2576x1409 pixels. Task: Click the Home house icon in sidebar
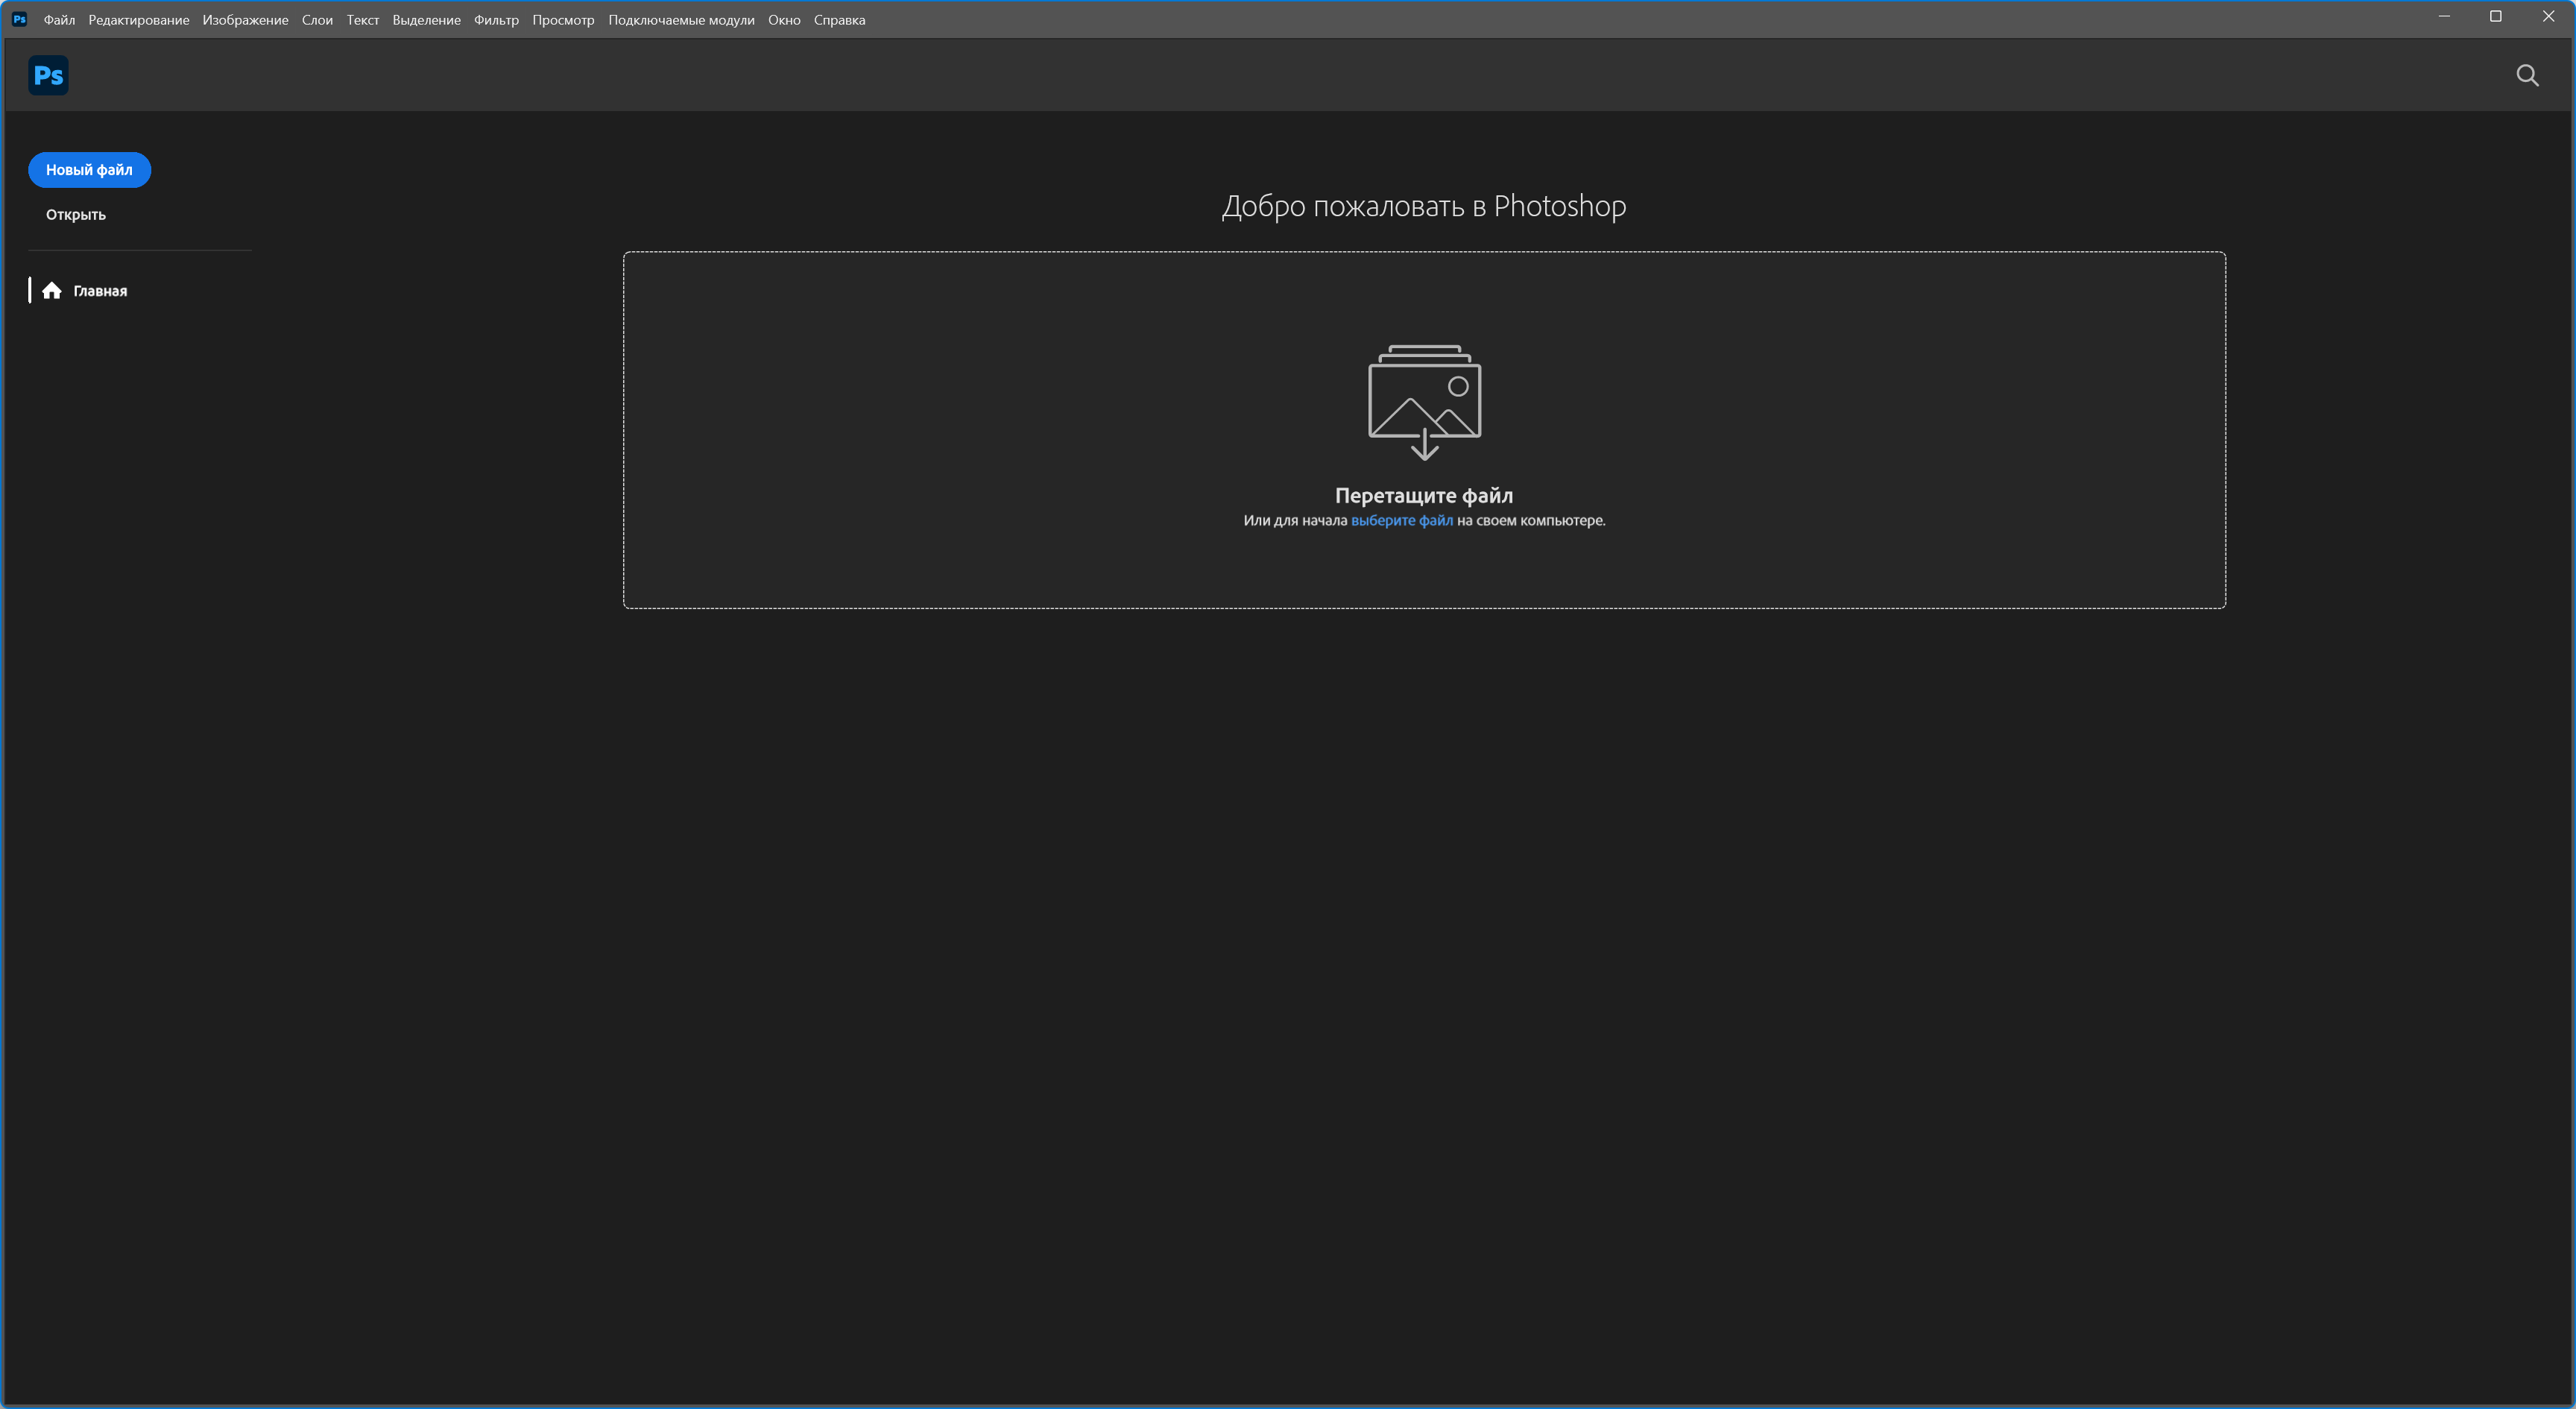point(52,291)
